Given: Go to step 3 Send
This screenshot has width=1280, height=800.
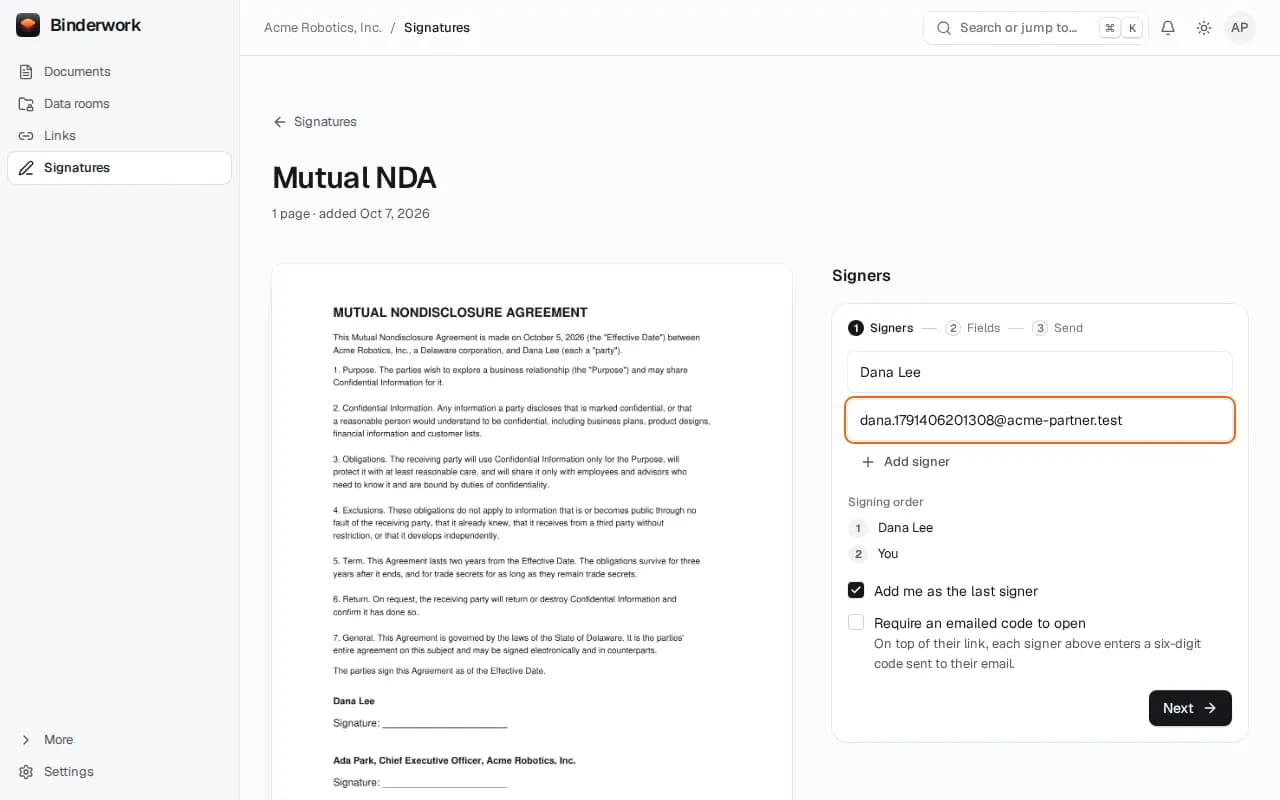Looking at the screenshot, I should coord(1058,328).
